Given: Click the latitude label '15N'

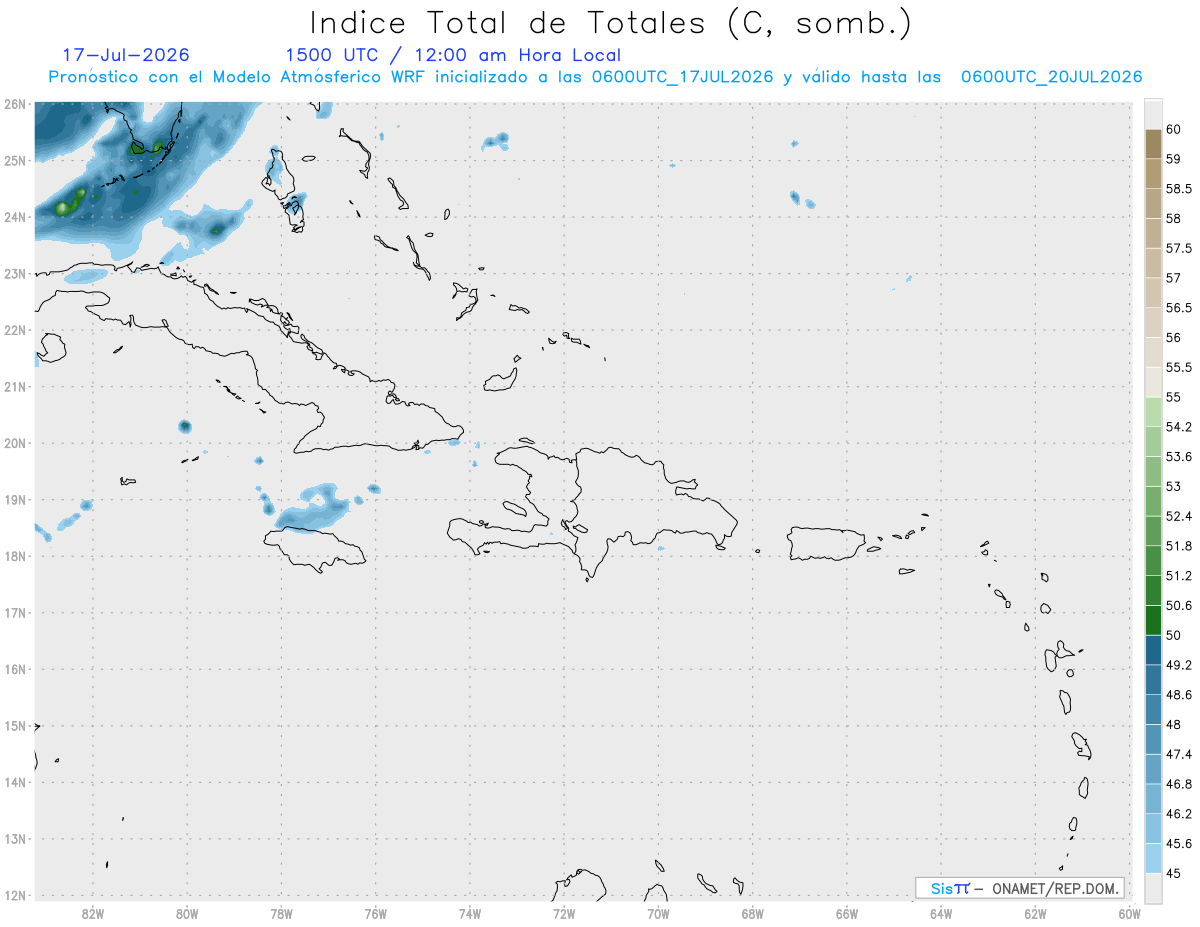Looking at the screenshot, I should pos(14,726).
